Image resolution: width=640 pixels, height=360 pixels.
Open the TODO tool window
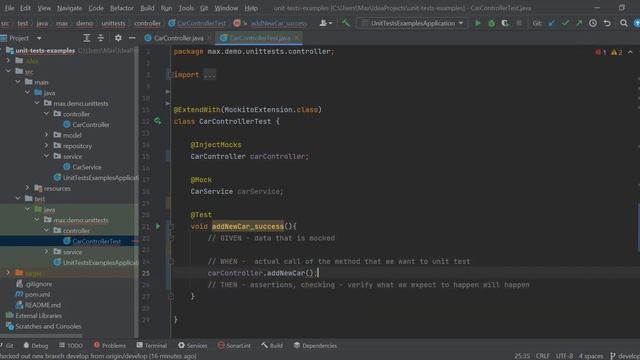click(71, 345)
